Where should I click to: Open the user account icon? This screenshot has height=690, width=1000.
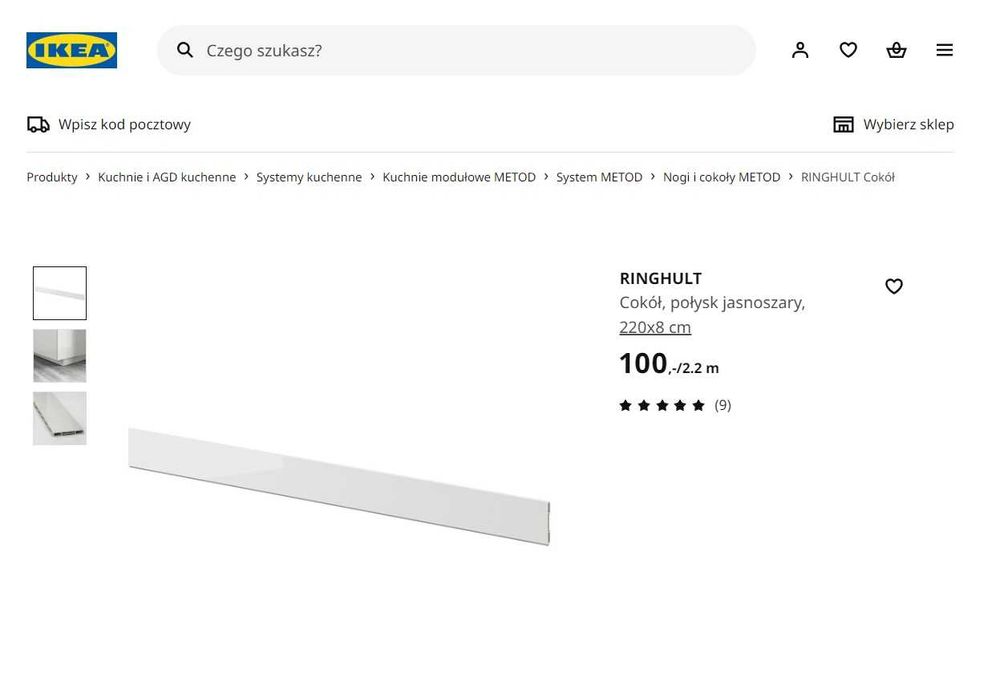(x=800, y=50)
